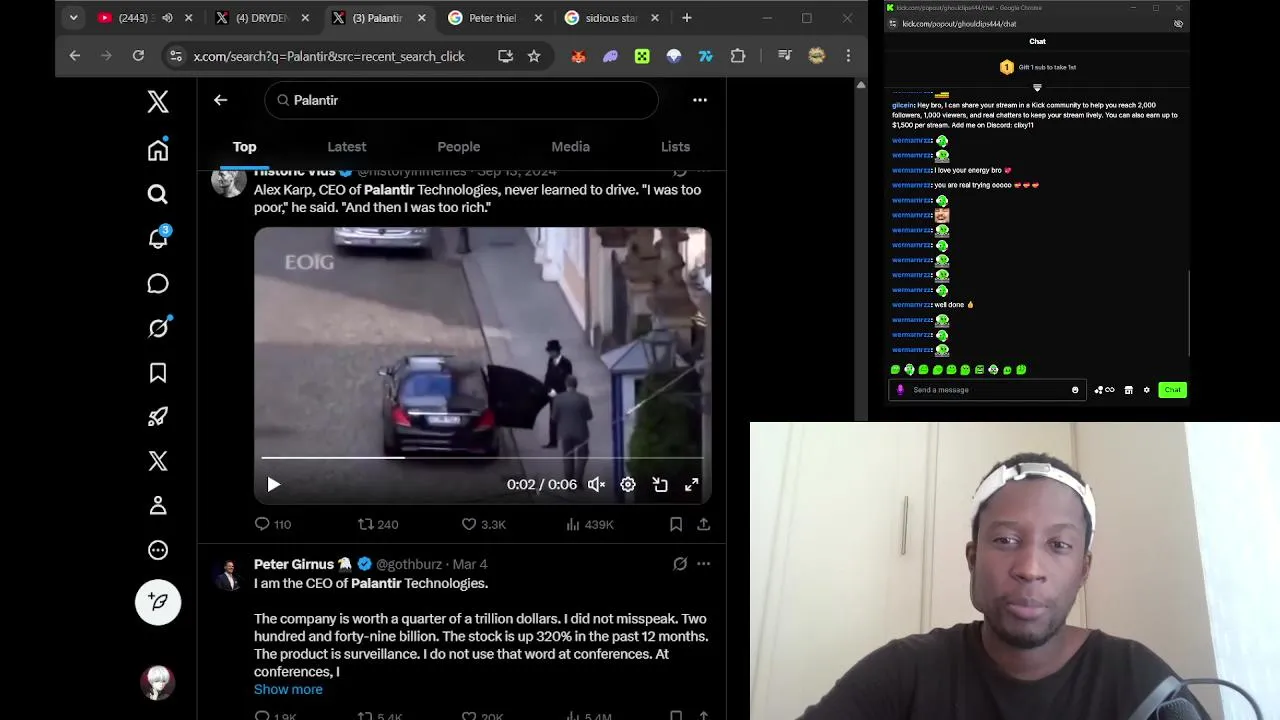Go to Home in X sidebar
The height and width of the screenshot is (720, 1280).
point(158,150)
